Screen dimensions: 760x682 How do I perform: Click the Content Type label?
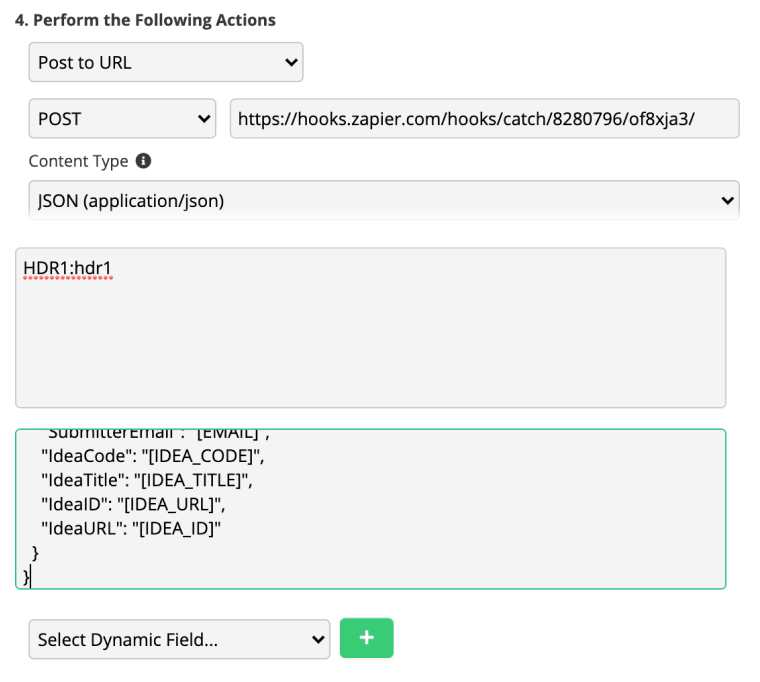79,161
